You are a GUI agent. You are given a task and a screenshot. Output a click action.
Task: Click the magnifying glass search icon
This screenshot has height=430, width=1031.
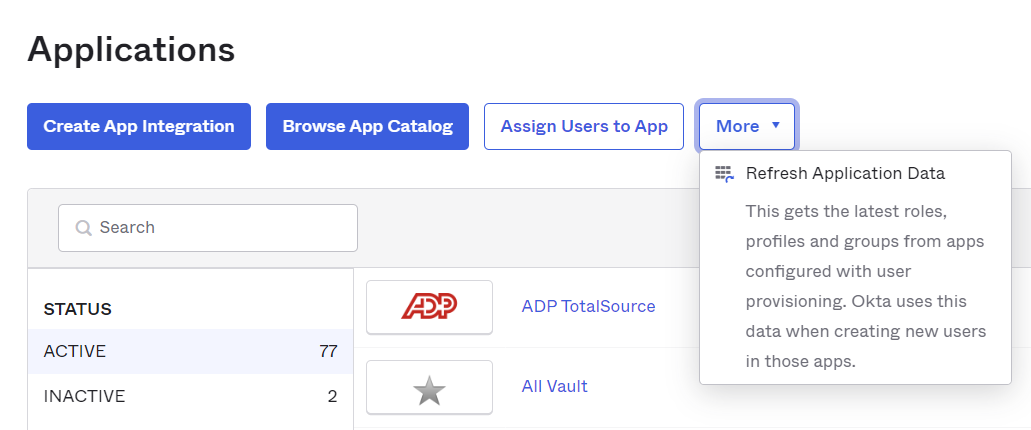click(84, 228)
